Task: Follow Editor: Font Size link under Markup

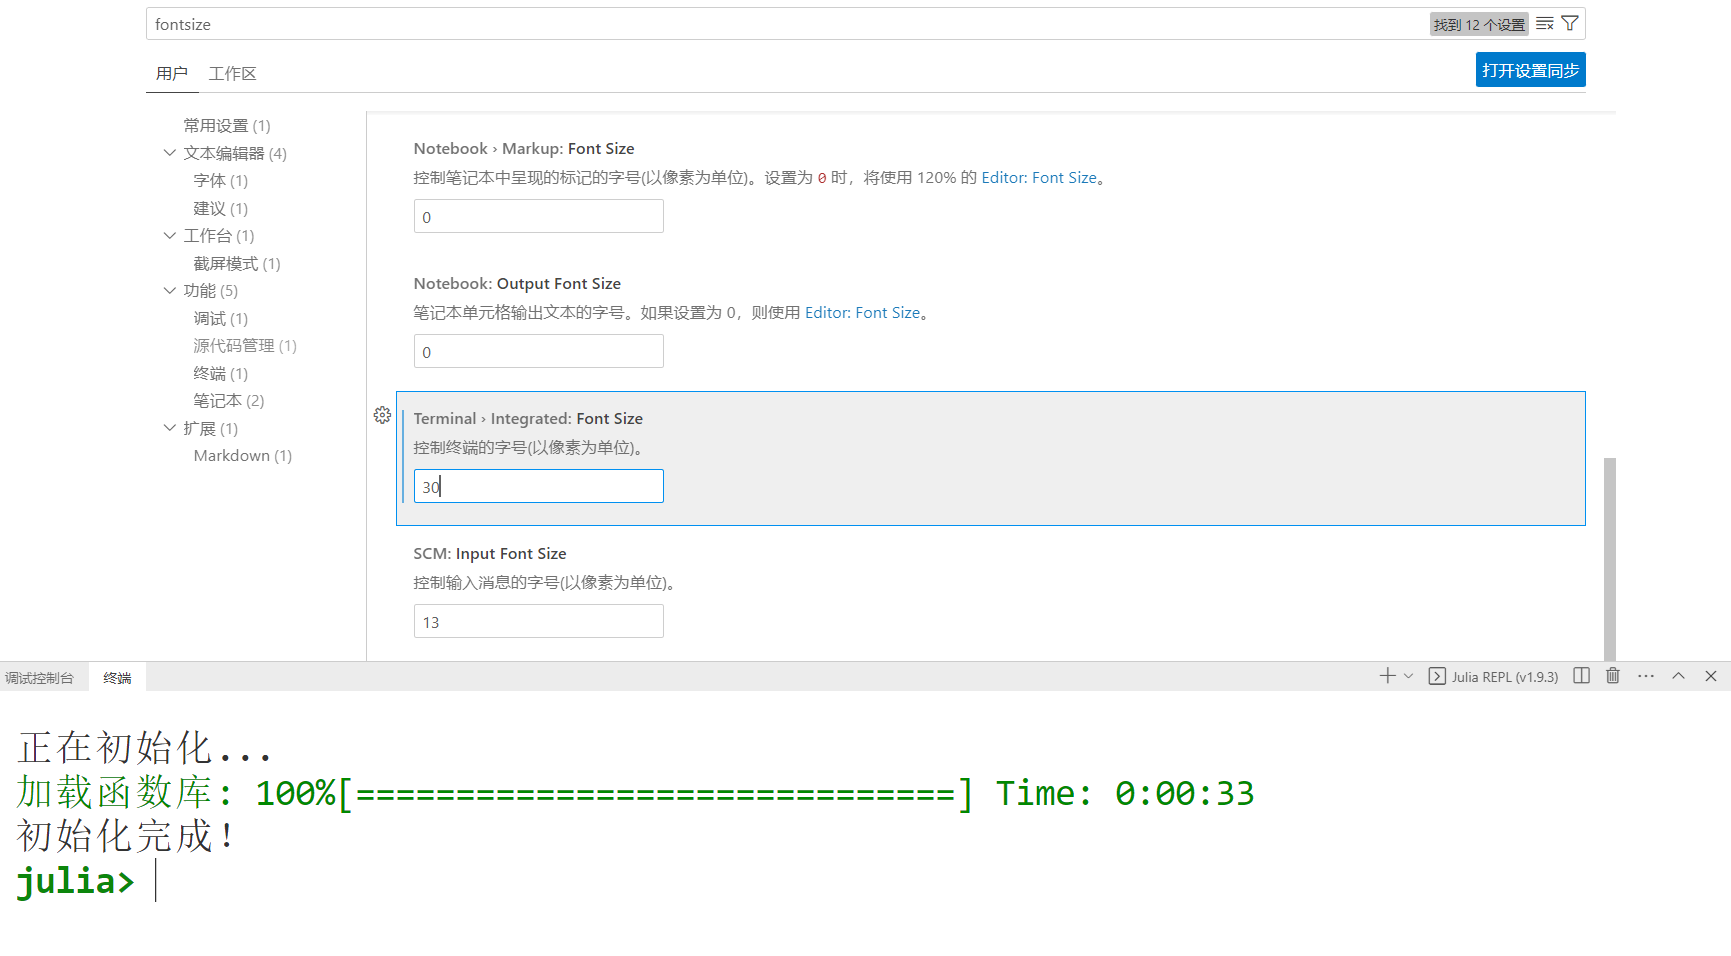Action: [x=1039, y=178]
